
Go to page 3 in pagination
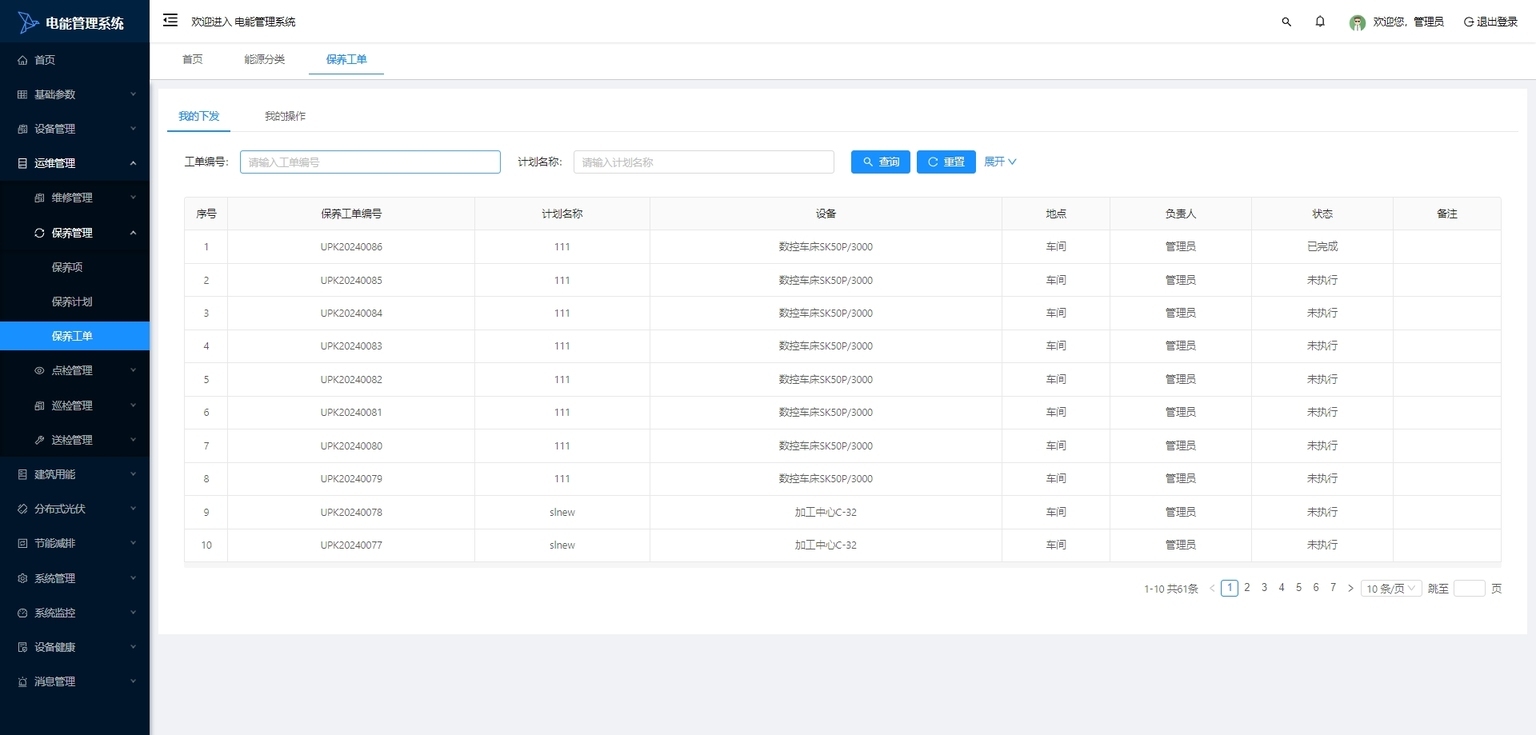coord(1264,588)
